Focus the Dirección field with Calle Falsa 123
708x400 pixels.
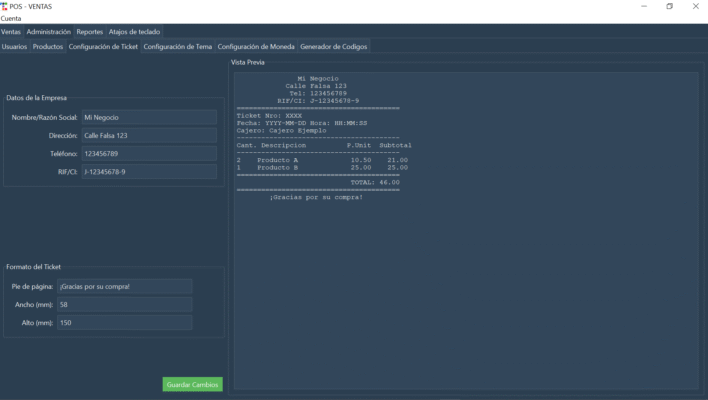pos(149,135)
